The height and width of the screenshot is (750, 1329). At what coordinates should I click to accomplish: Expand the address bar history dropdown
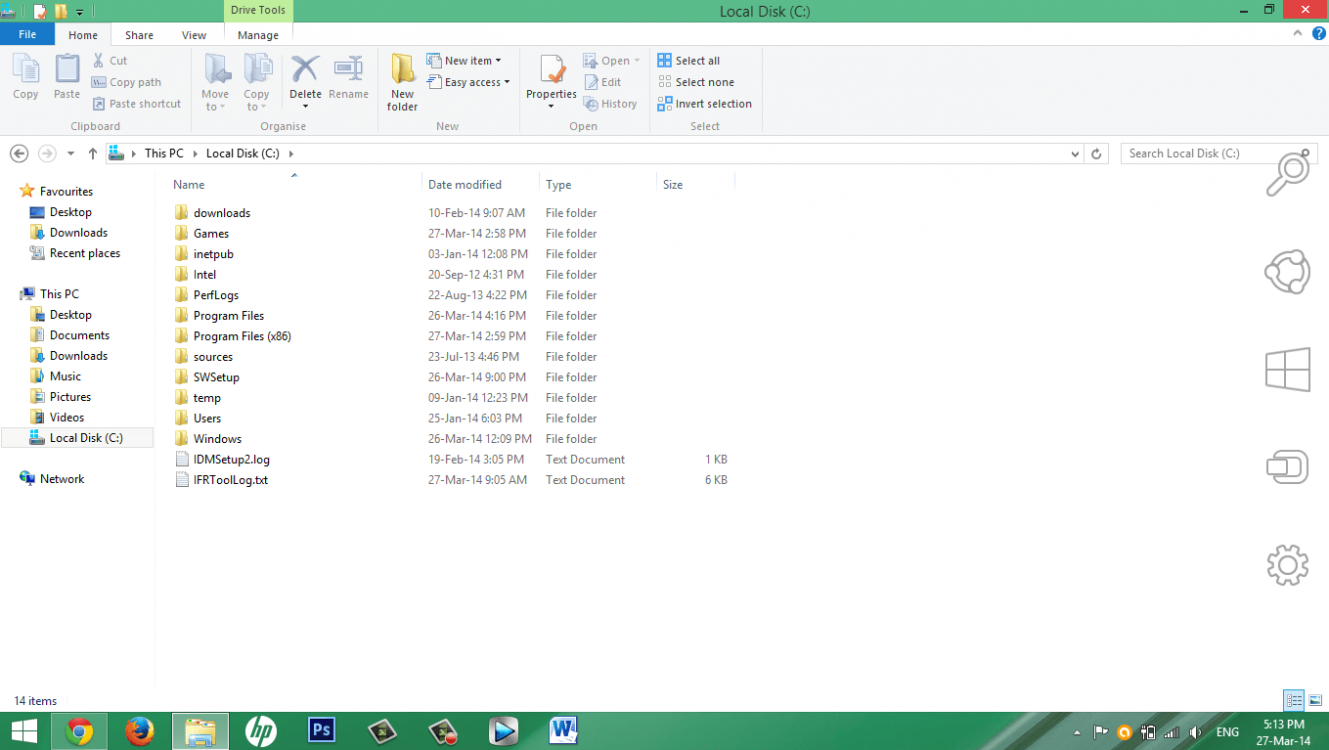pos(1075,154)
